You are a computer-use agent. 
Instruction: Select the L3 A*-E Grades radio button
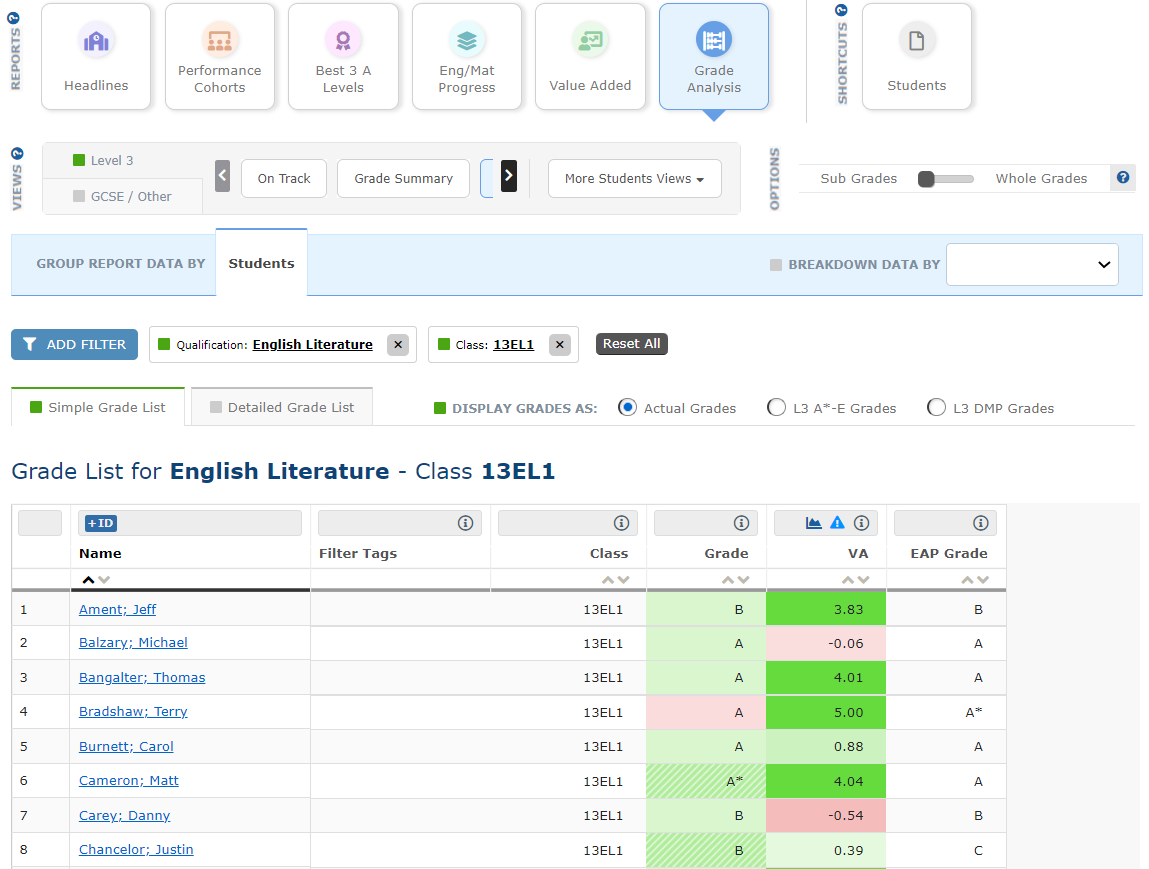point(776,407)
